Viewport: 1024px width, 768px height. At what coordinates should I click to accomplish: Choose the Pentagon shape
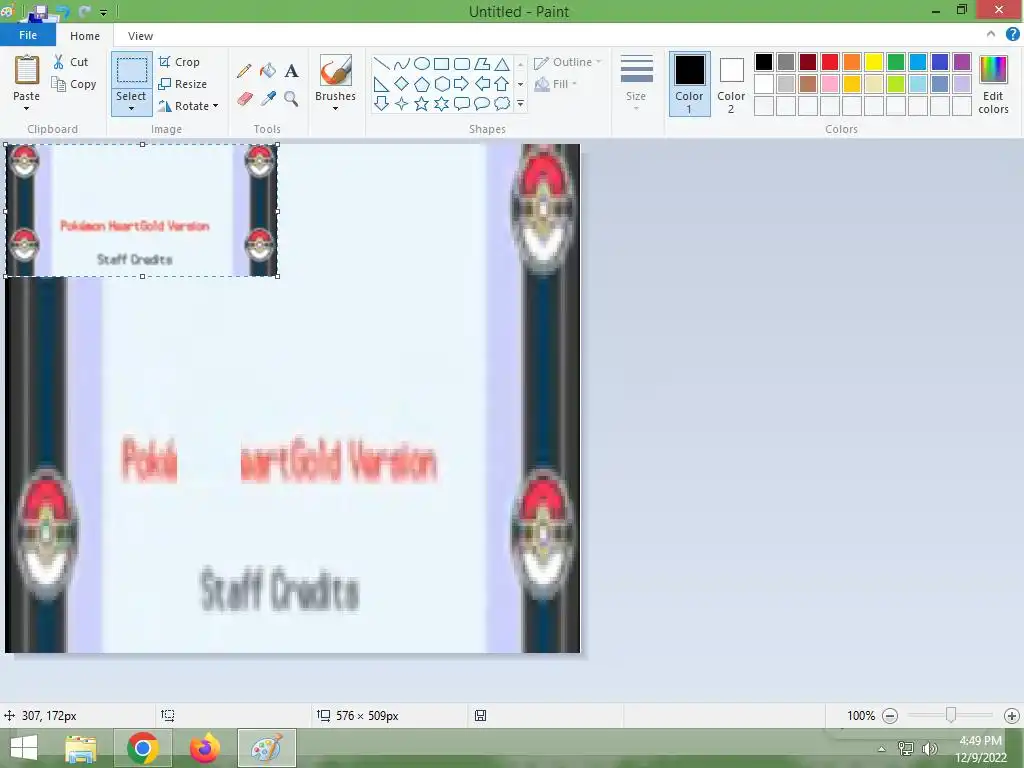point(422,84)
